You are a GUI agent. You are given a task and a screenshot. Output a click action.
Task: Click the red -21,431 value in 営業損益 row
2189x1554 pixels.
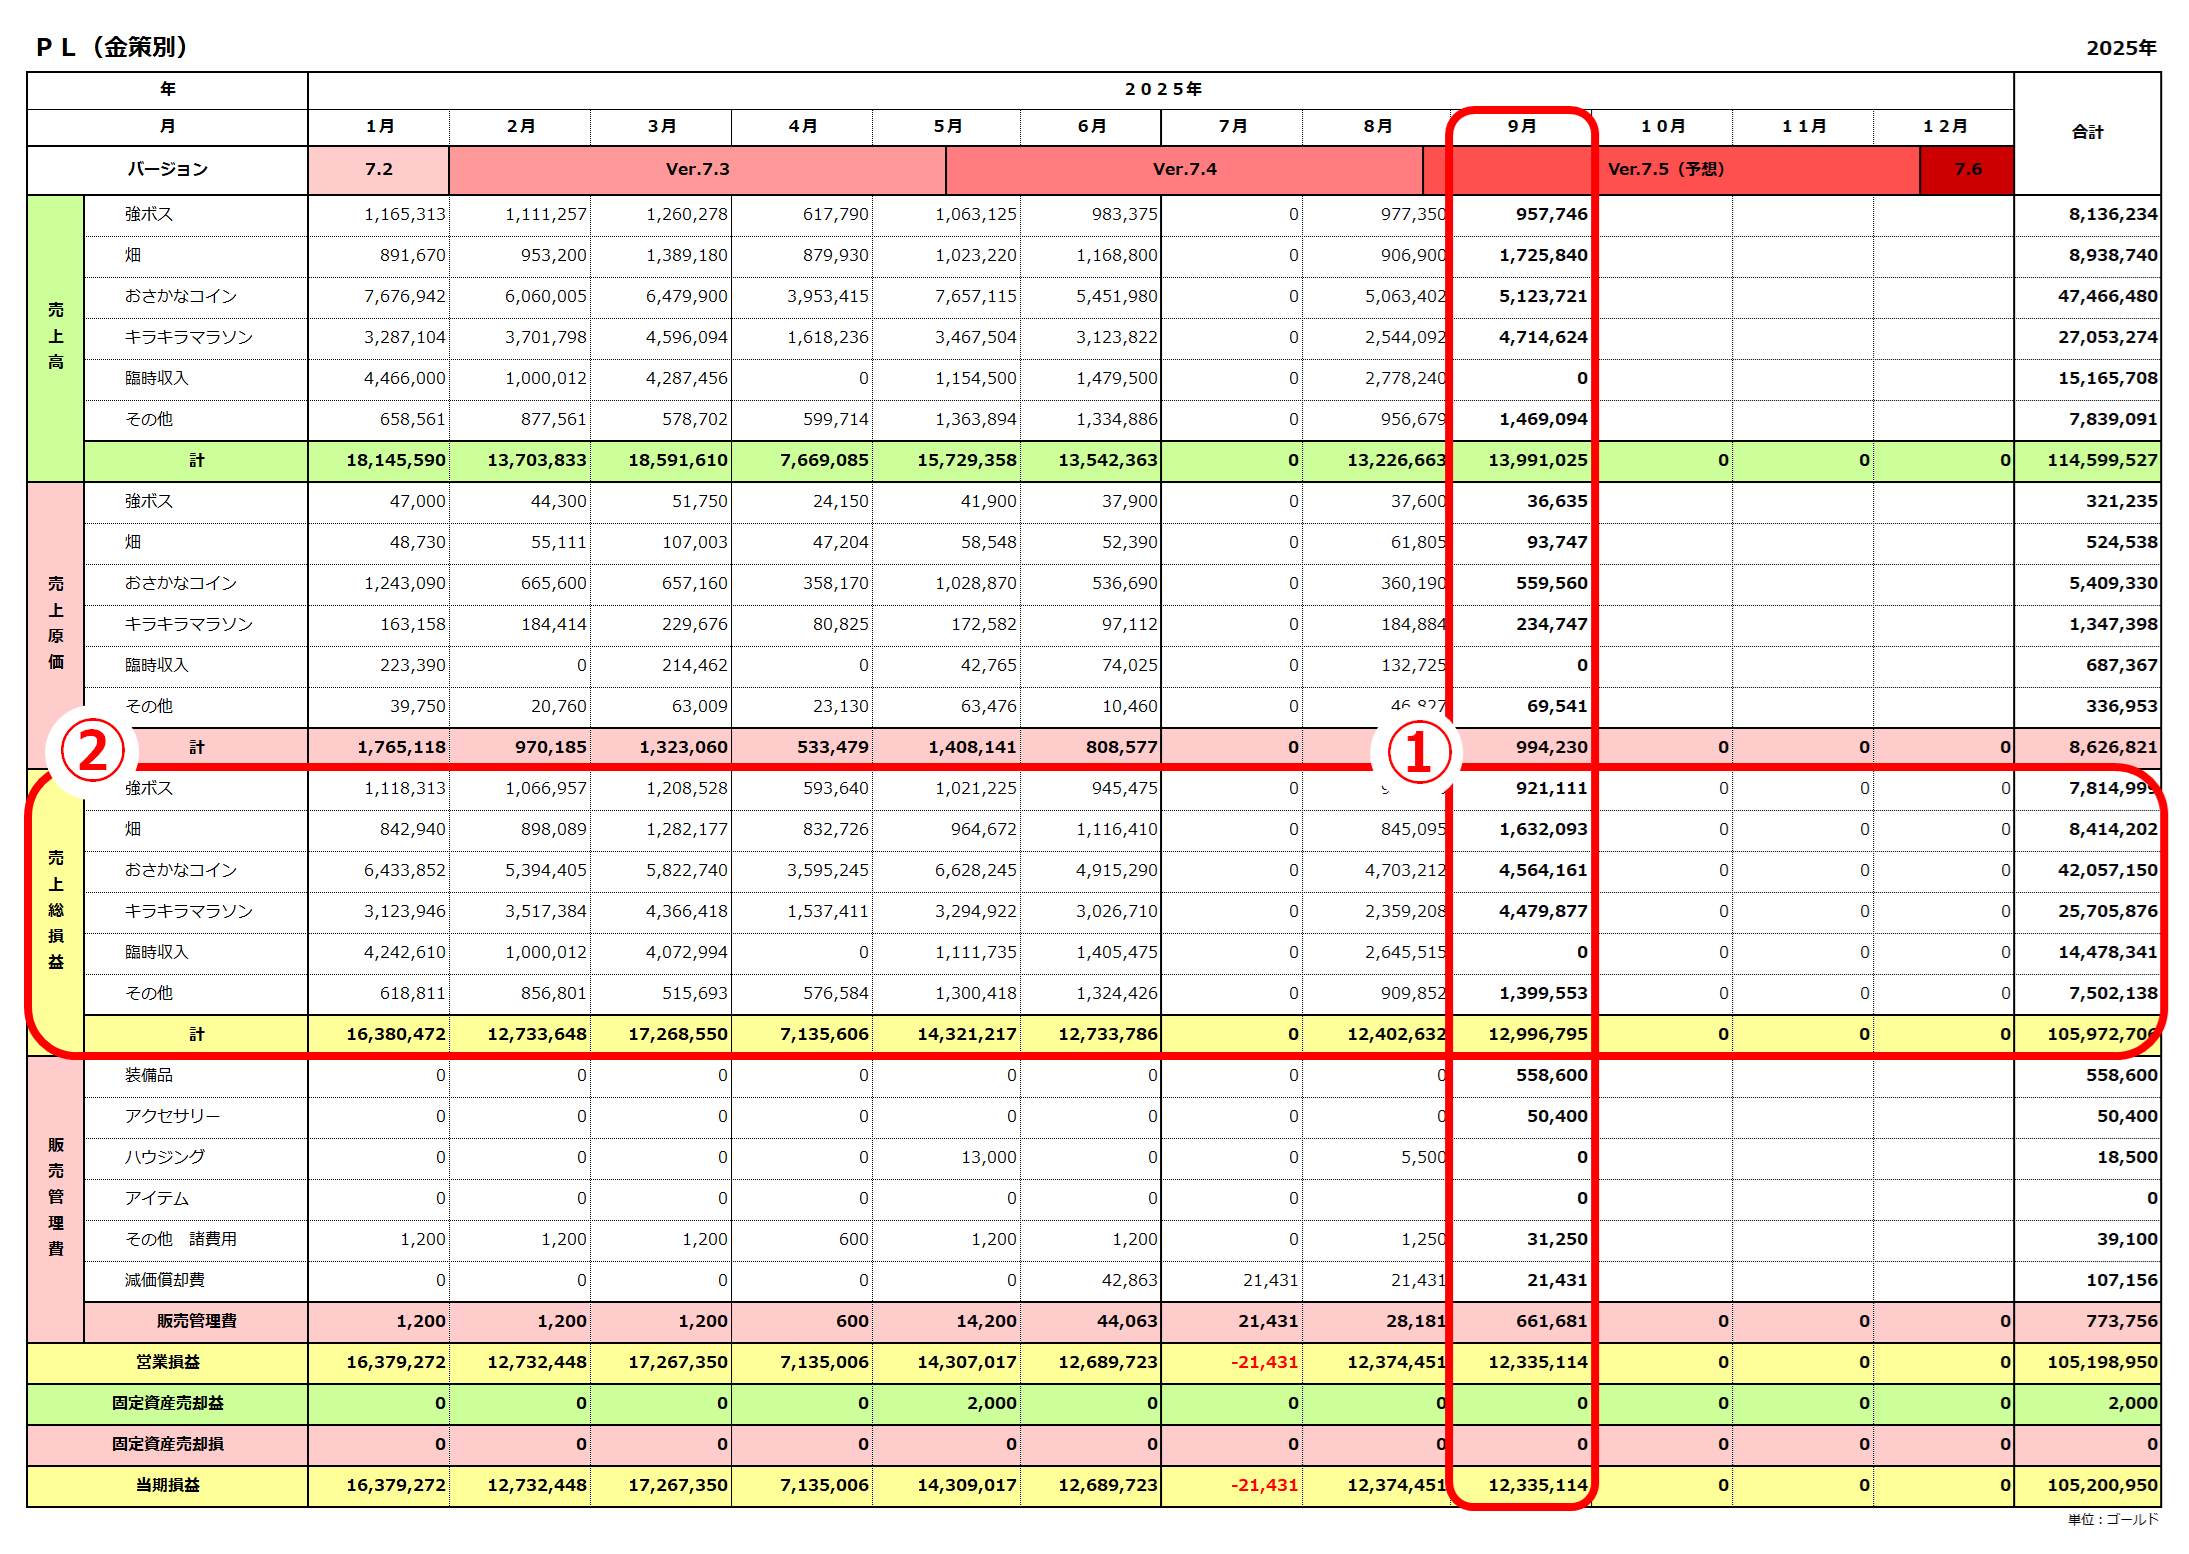click(x=1264, y=1362)
